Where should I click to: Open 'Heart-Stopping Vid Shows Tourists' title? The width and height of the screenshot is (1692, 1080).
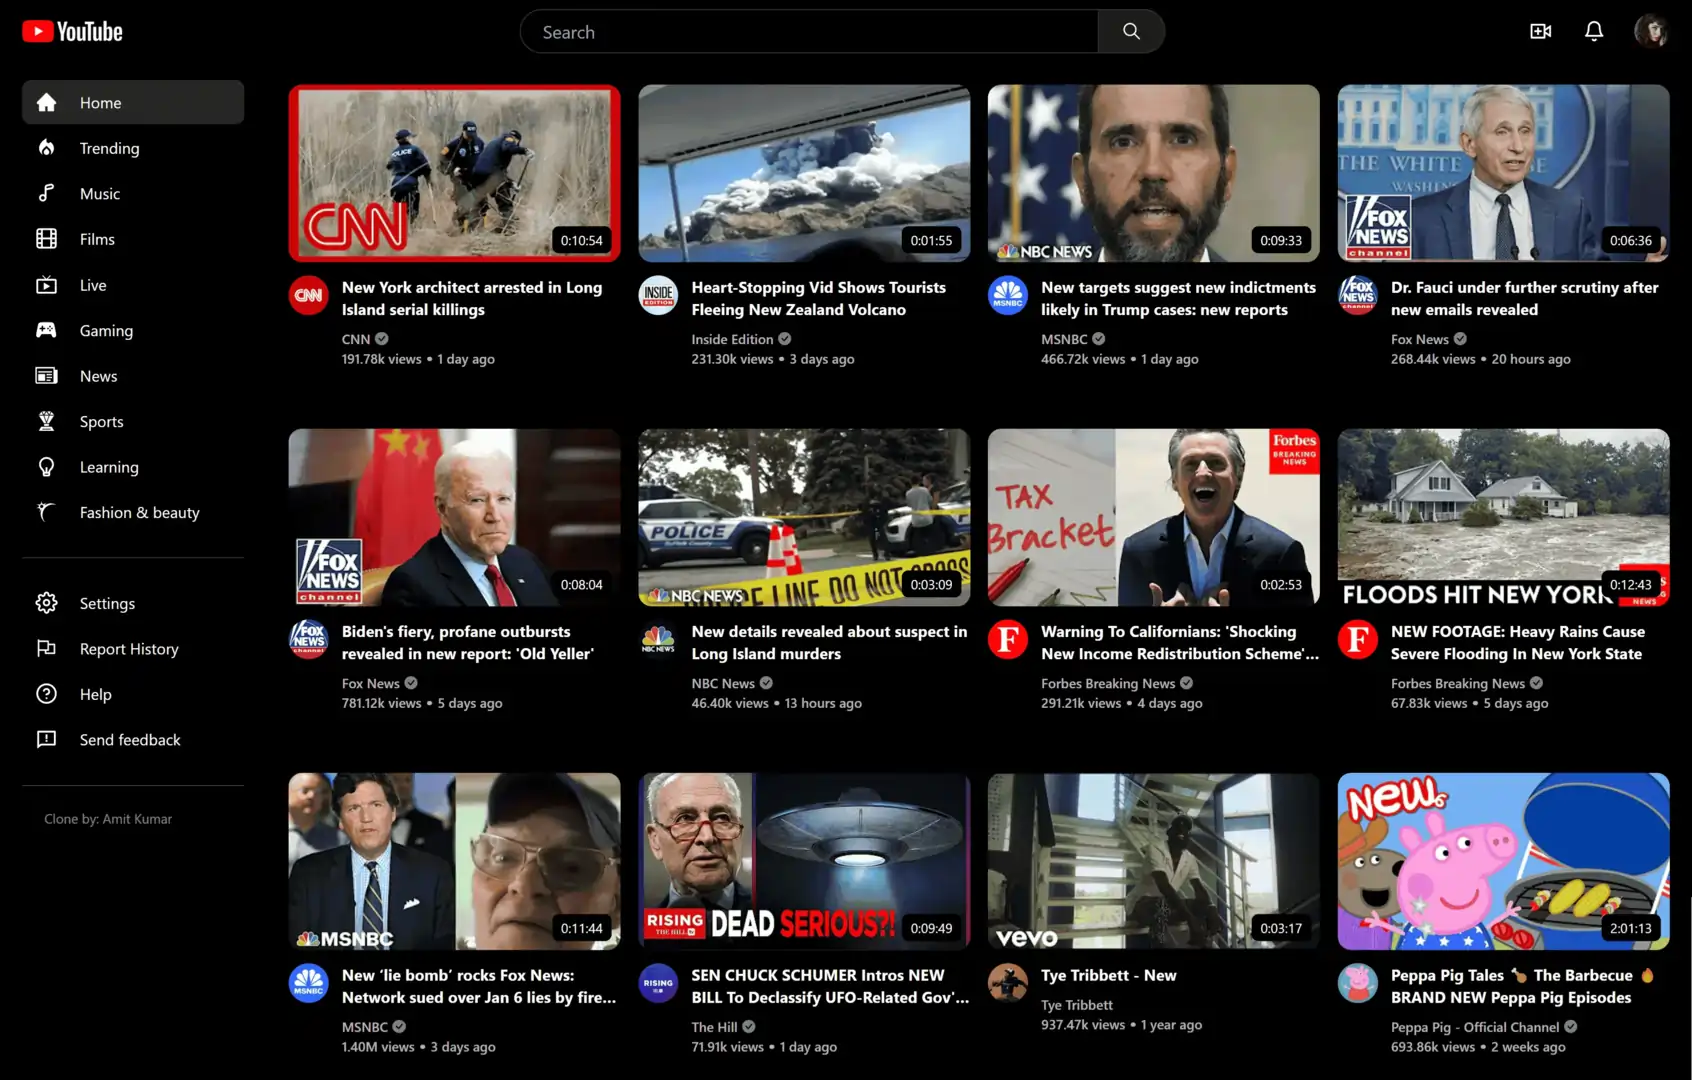(818, 298)
